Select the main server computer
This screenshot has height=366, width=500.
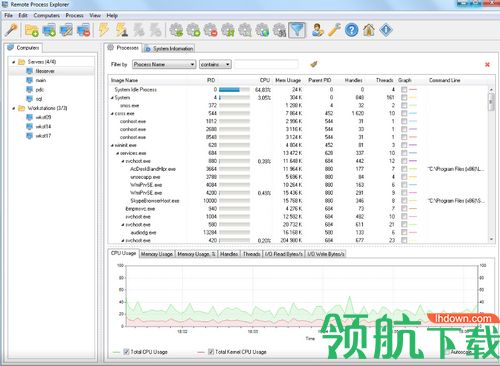pos(41,80)
